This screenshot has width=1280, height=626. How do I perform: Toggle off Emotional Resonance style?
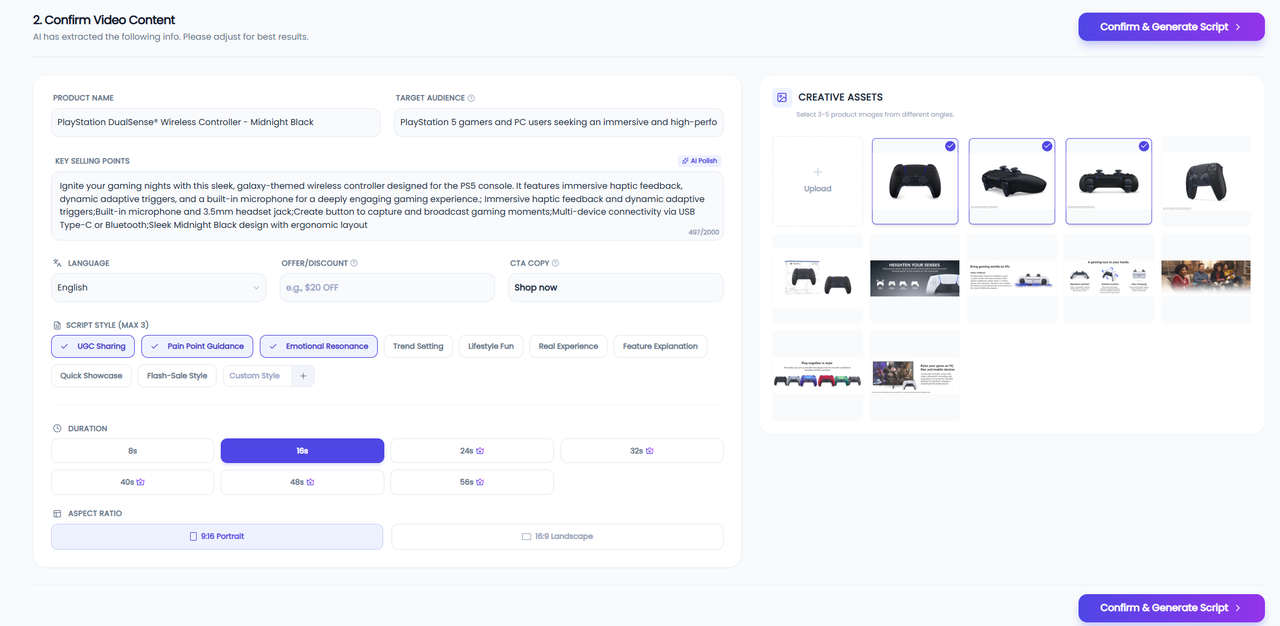click(318, 346)
